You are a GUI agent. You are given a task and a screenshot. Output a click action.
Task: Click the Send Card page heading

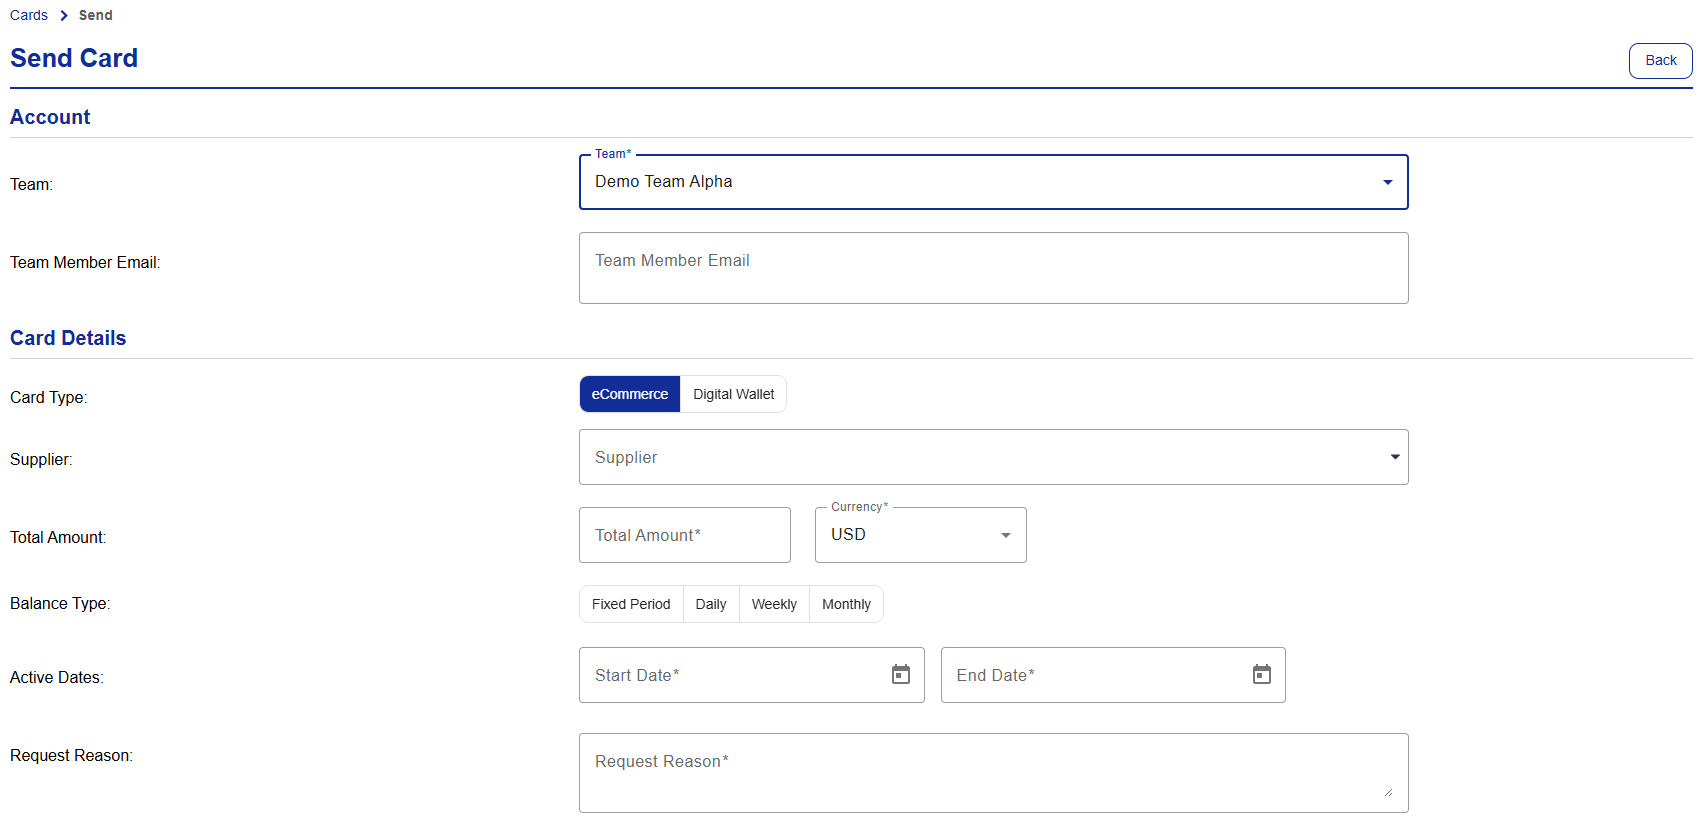coord(74,58)
